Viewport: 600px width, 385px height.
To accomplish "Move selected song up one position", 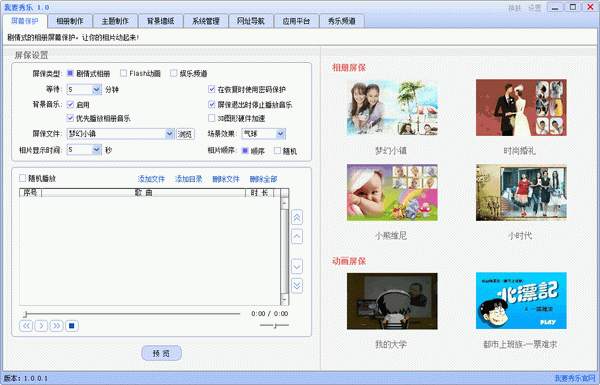I will [x=297, y=237].
